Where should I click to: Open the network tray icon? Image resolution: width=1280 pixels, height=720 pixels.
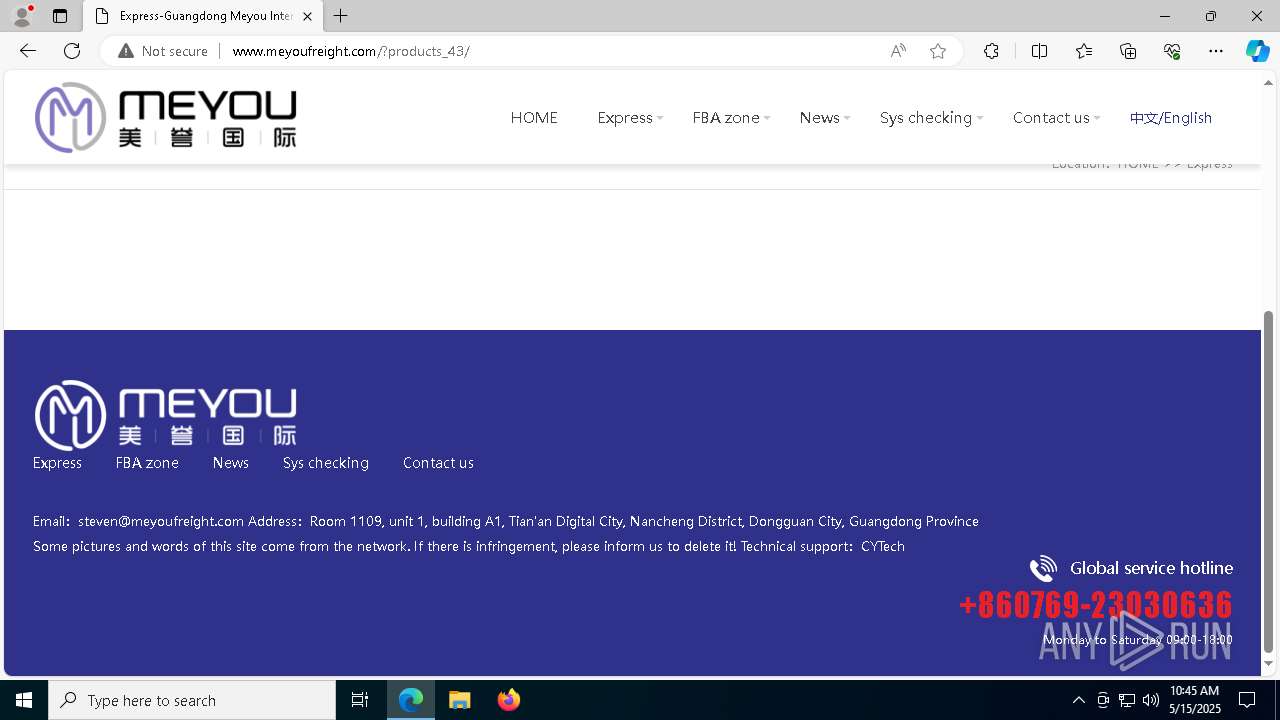pyautogui.click(x=1127, y=700)
